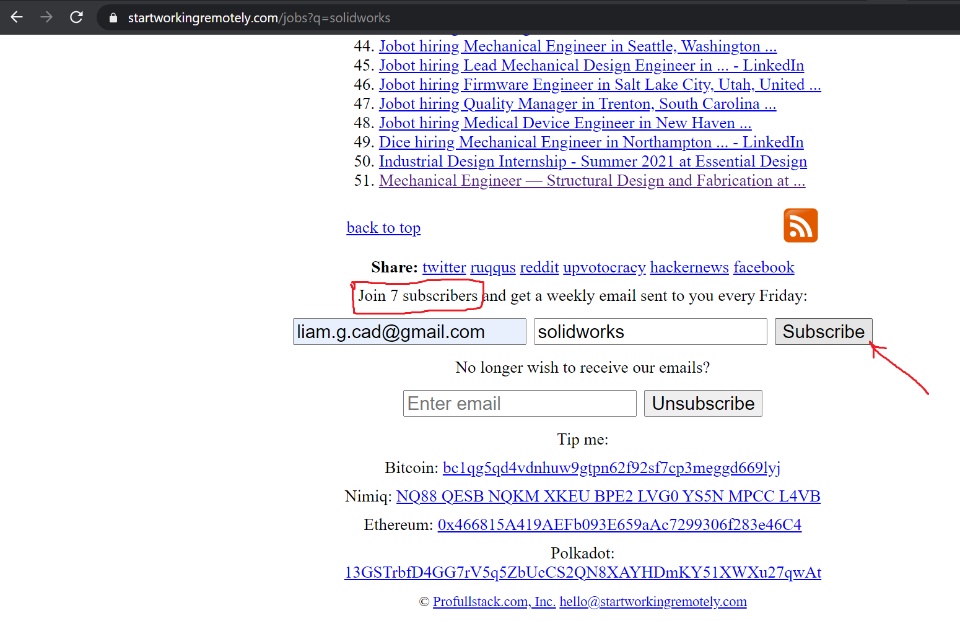Click the back to top link

click(383, 228)
